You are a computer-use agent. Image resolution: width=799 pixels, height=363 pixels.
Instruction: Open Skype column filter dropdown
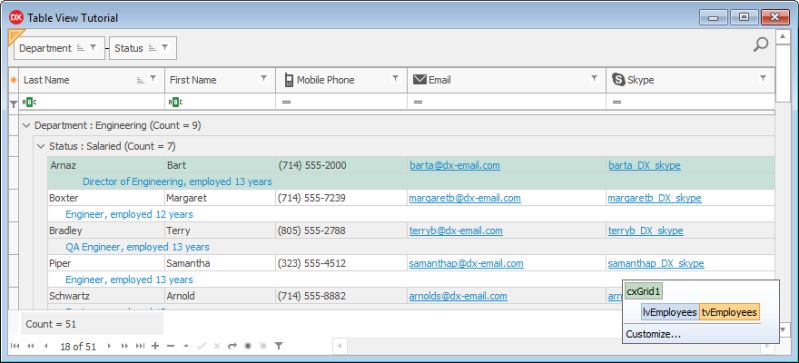pyautogui.click(x=763, y=79)
